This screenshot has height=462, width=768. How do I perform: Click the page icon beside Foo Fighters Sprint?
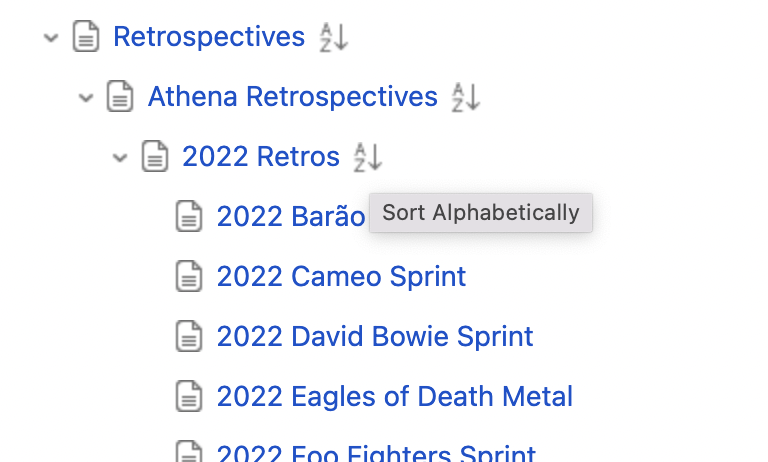(x=189, y=451)
